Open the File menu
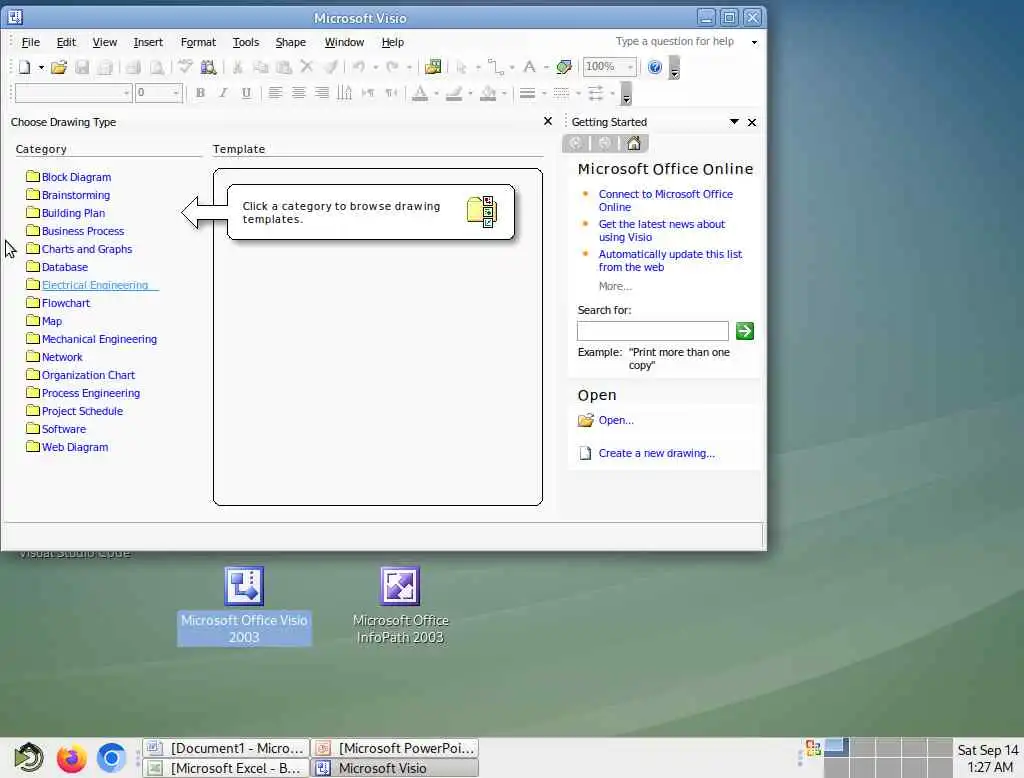1024x778 pixels. (x=31, y=42)
